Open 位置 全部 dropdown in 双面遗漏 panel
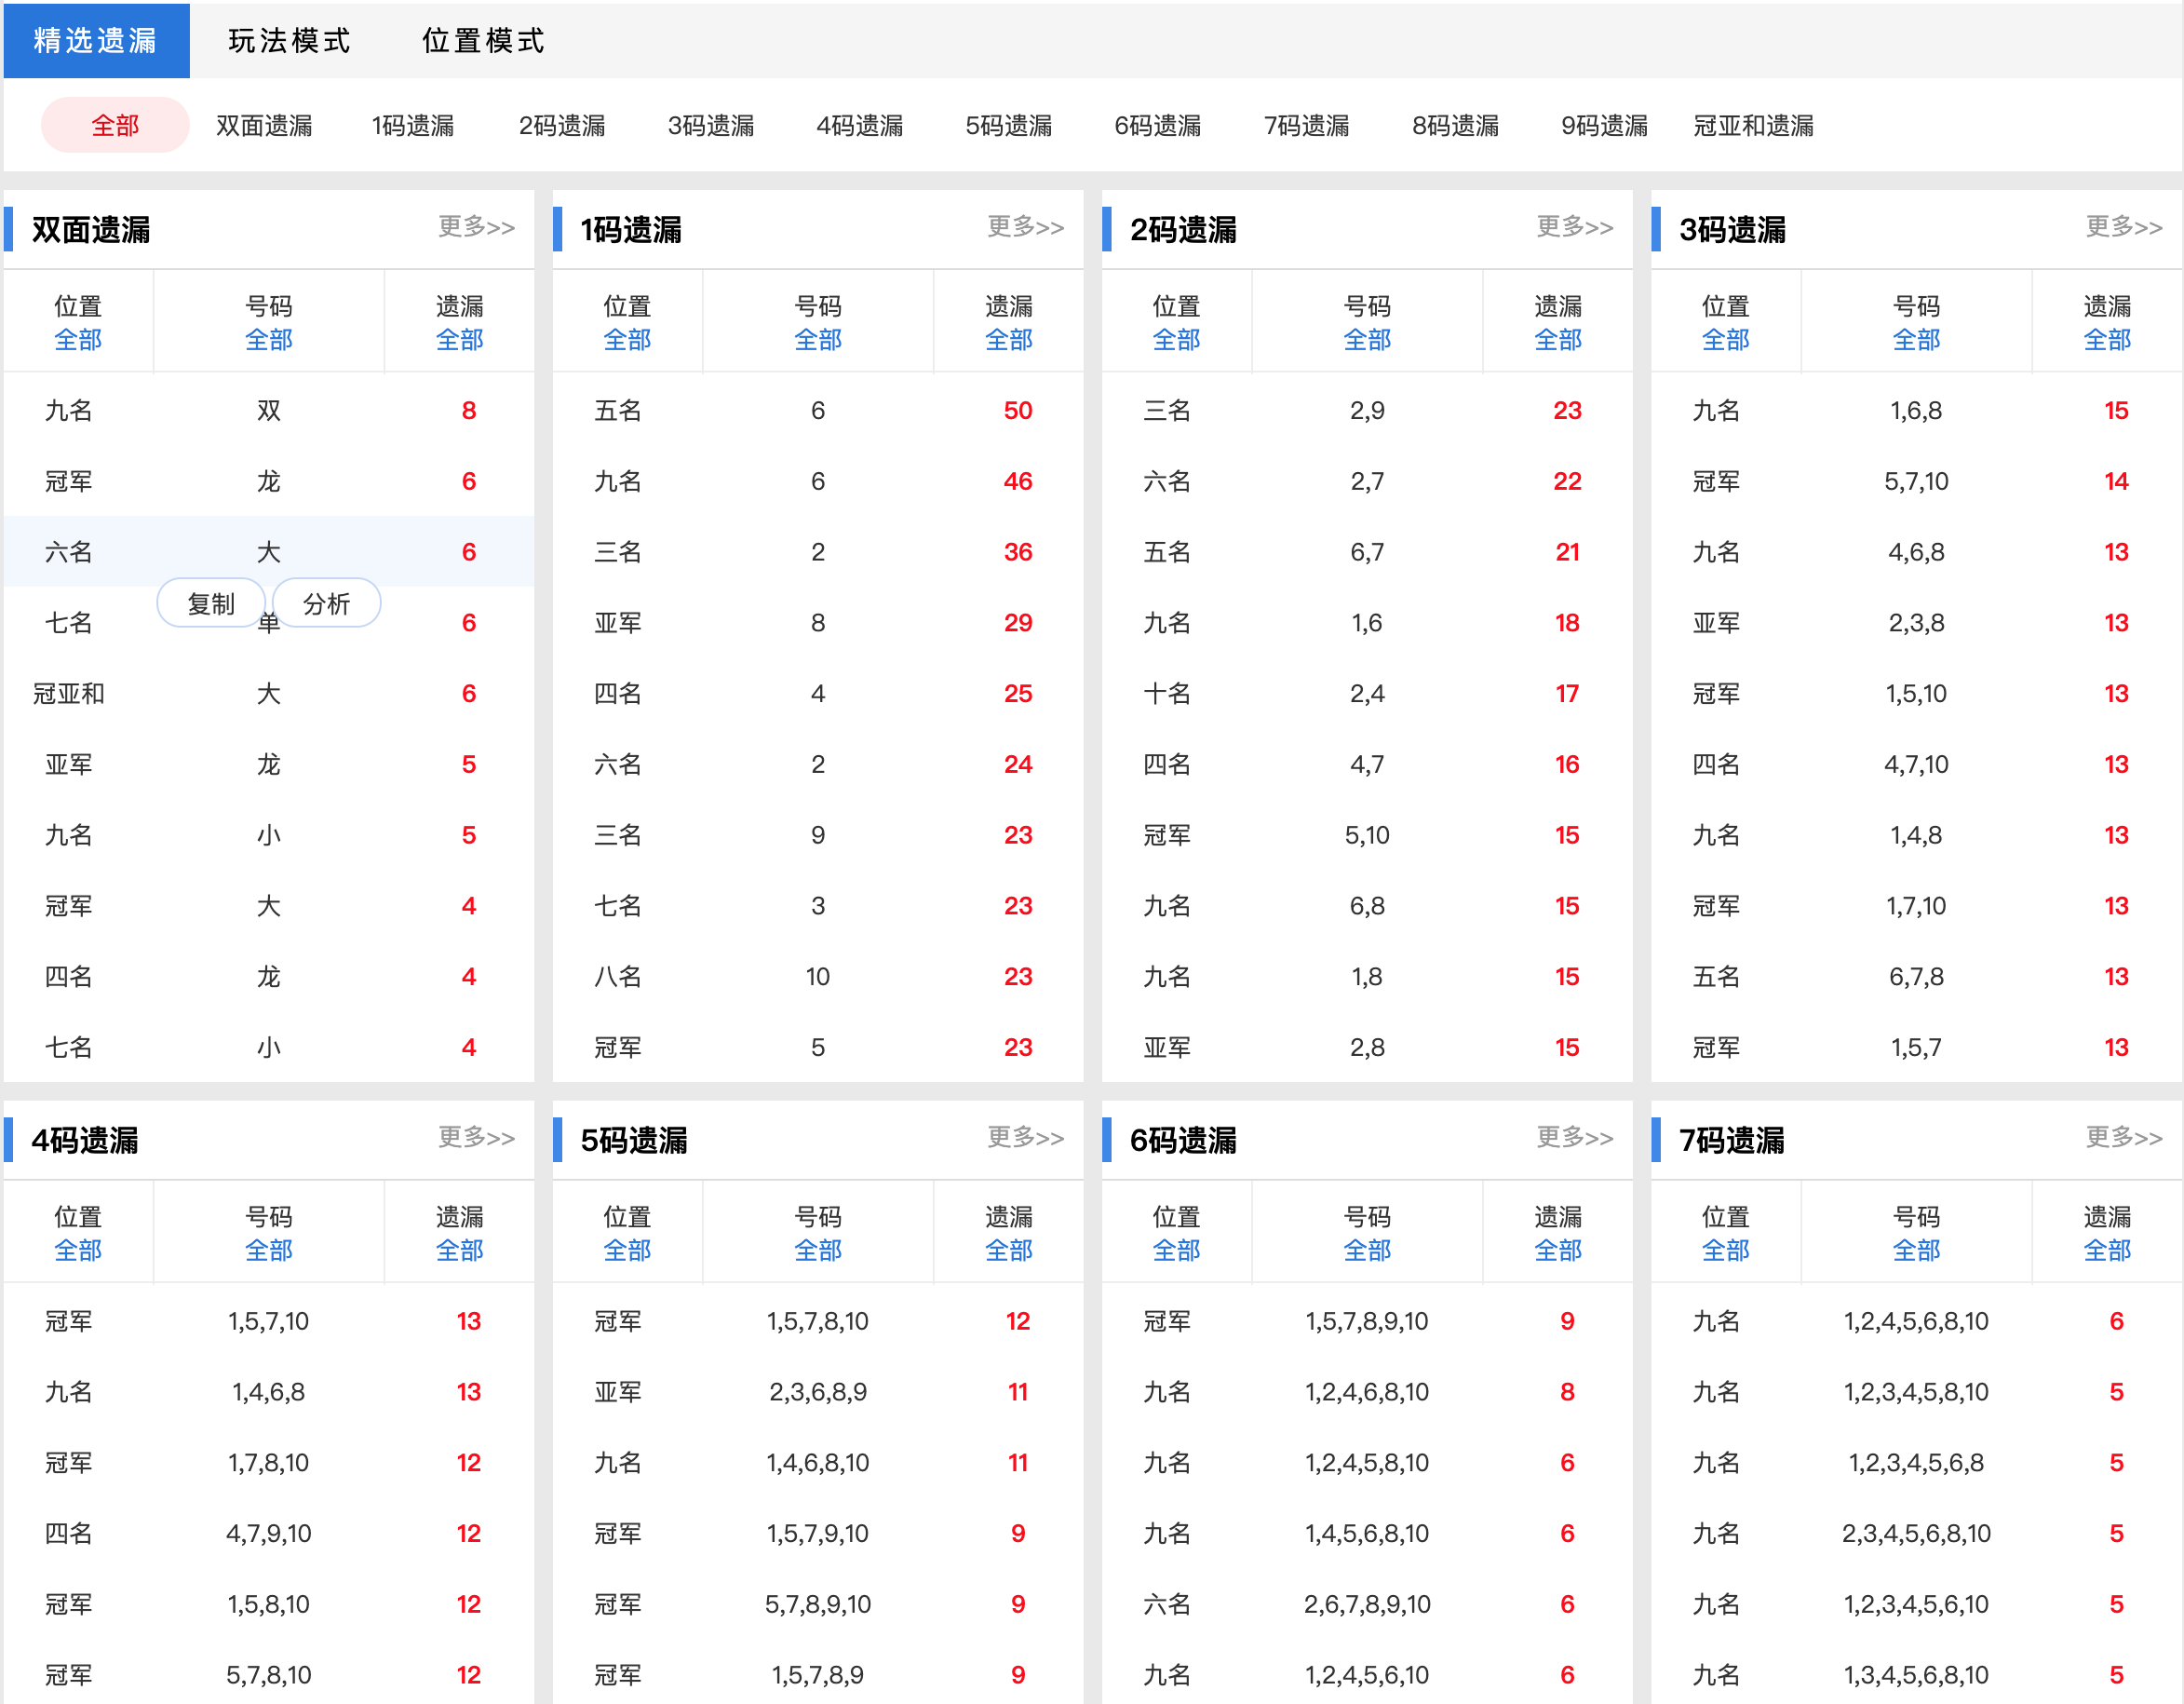The height and width of the screenshot is (1704, 2184). 78,340
